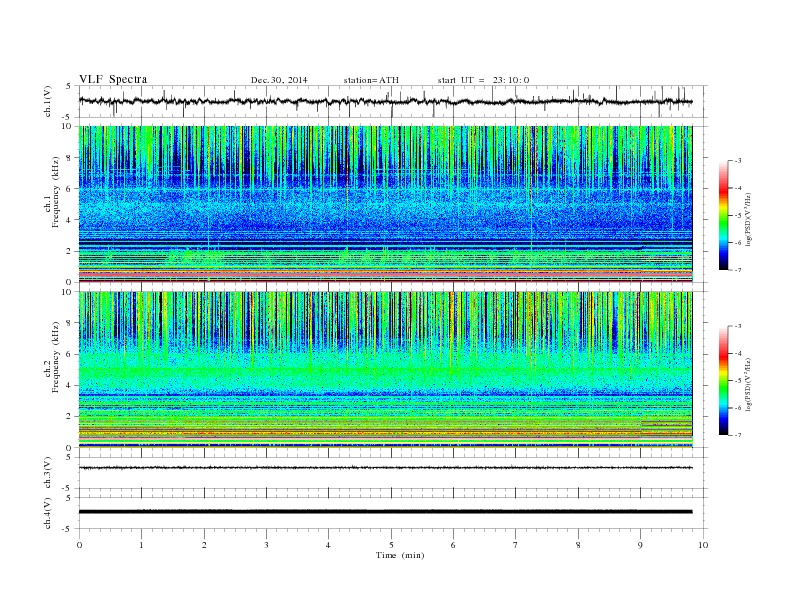792x612 pixels.
Task: Click the "3" tick on the time axis
Action: 266,545
